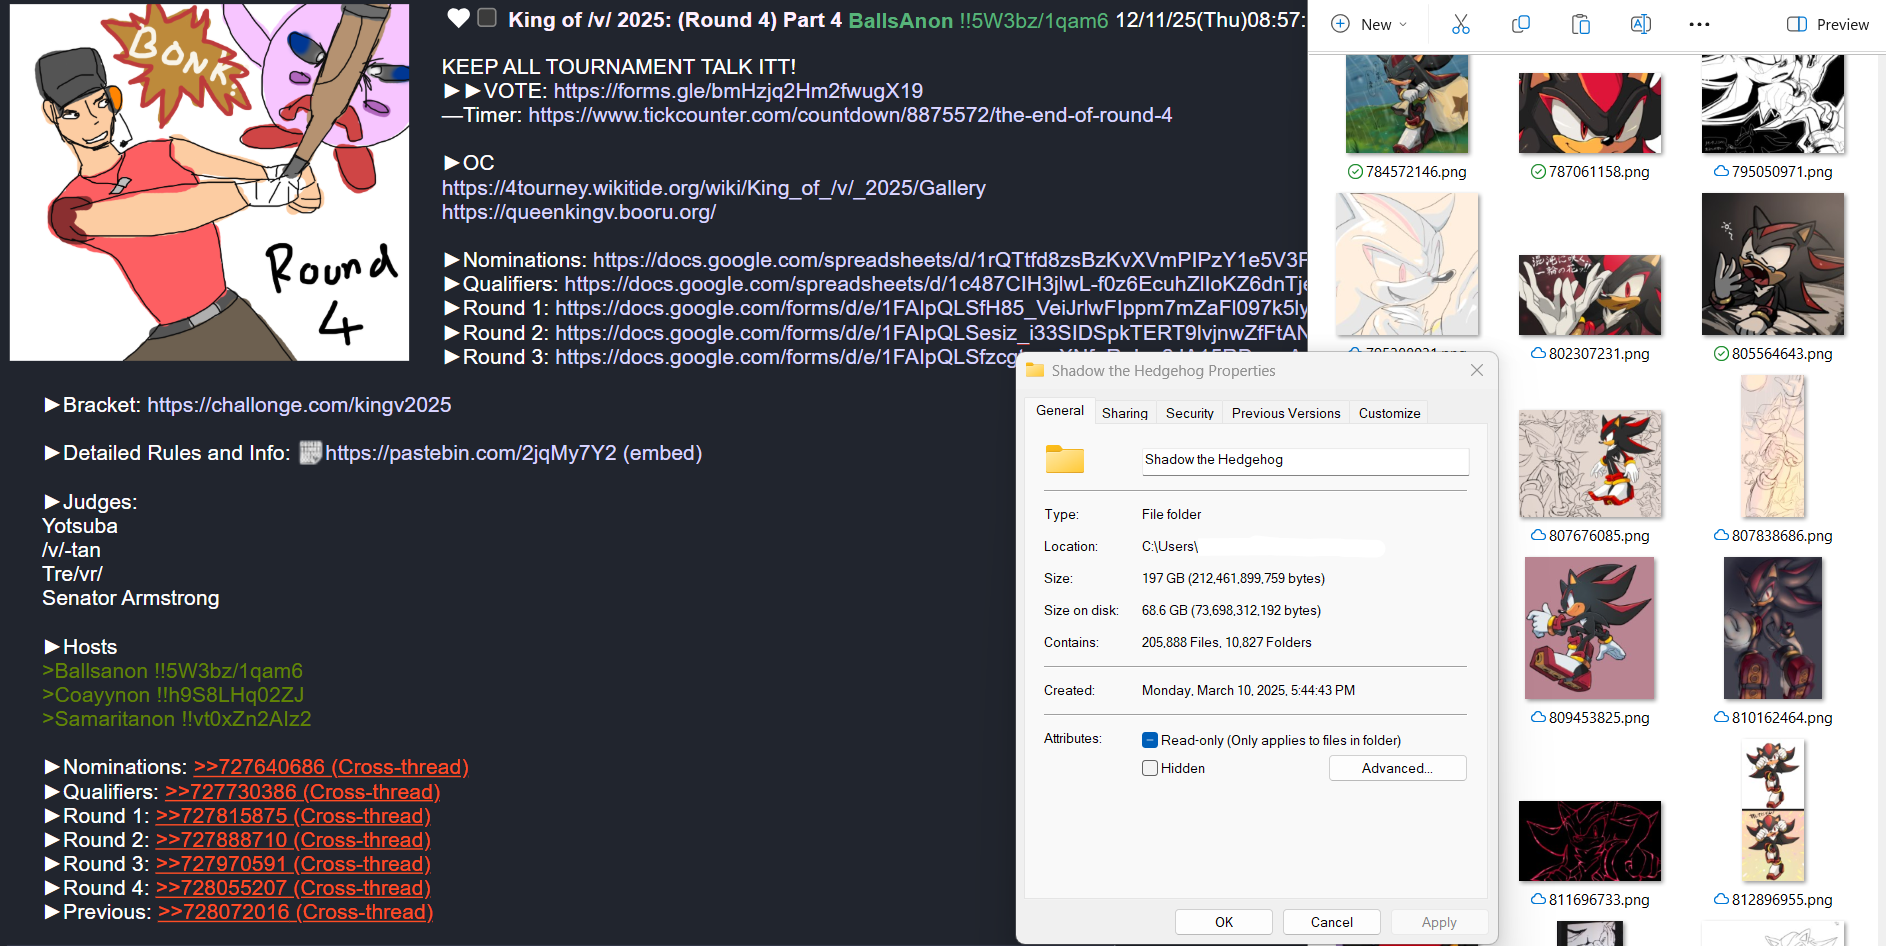This screenshot has height=946, width=1886.
Task: Open the Advanced... attributes button
Action: coord(1397,768)
